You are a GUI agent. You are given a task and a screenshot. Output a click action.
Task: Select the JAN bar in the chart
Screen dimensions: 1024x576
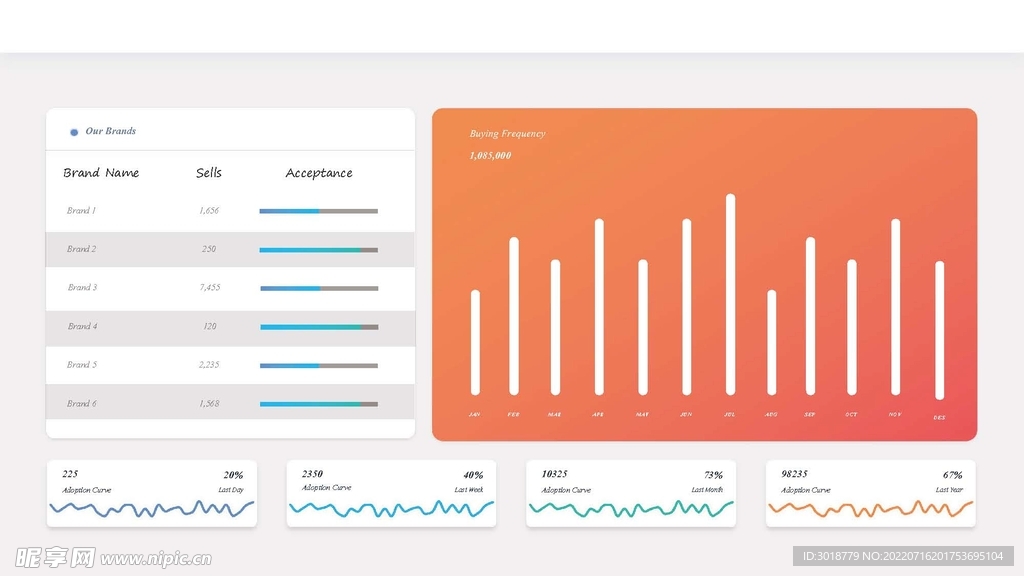pyautogui.click(x=475, y=342)
